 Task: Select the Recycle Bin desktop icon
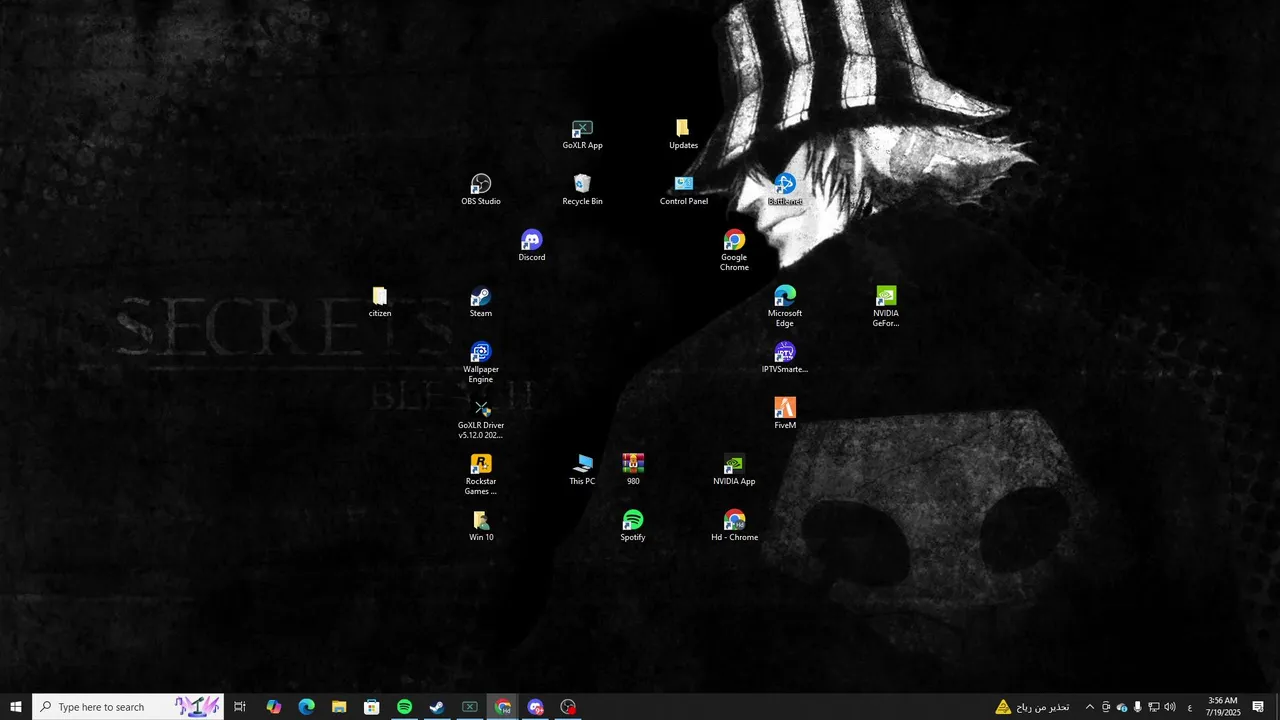pos(582,191)
